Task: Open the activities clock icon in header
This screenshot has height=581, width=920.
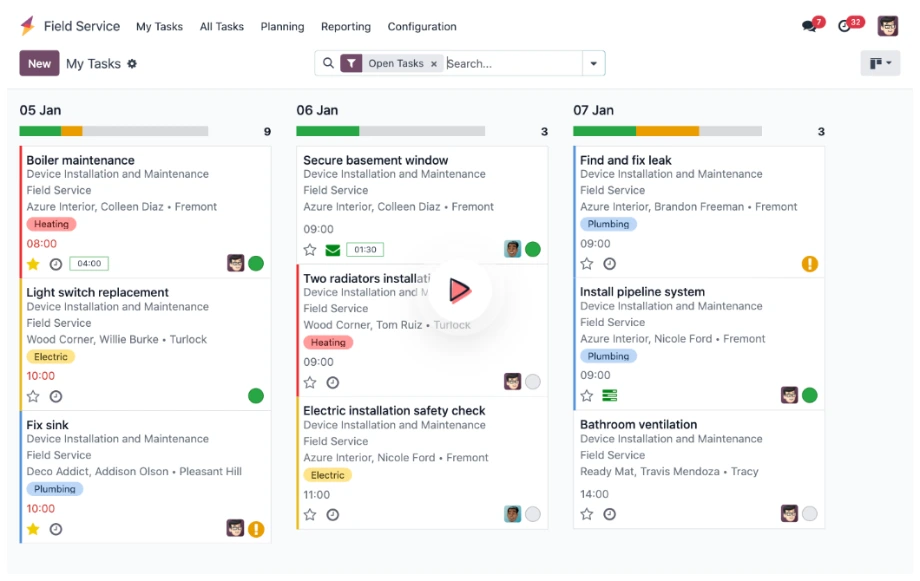Action: pos(846,26)
